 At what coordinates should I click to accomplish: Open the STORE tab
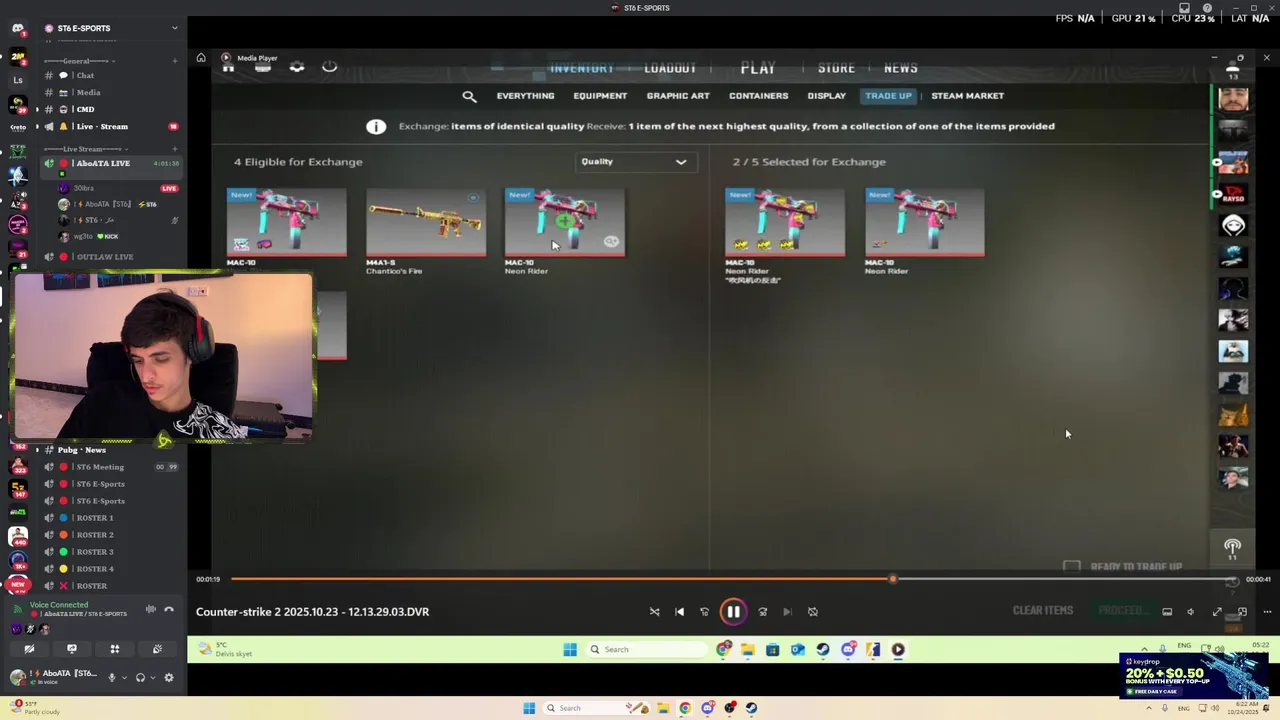click(x=836, y=68)
